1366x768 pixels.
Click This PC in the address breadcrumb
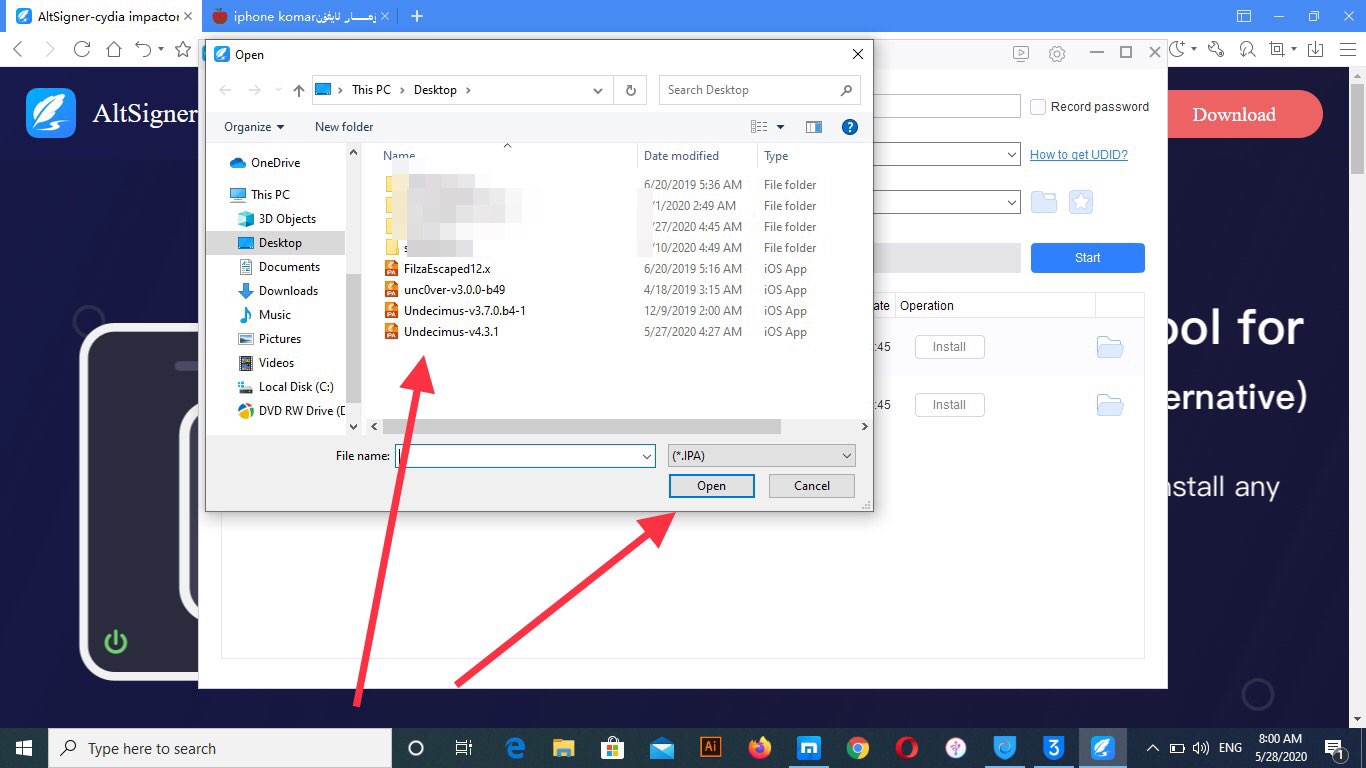371,90
